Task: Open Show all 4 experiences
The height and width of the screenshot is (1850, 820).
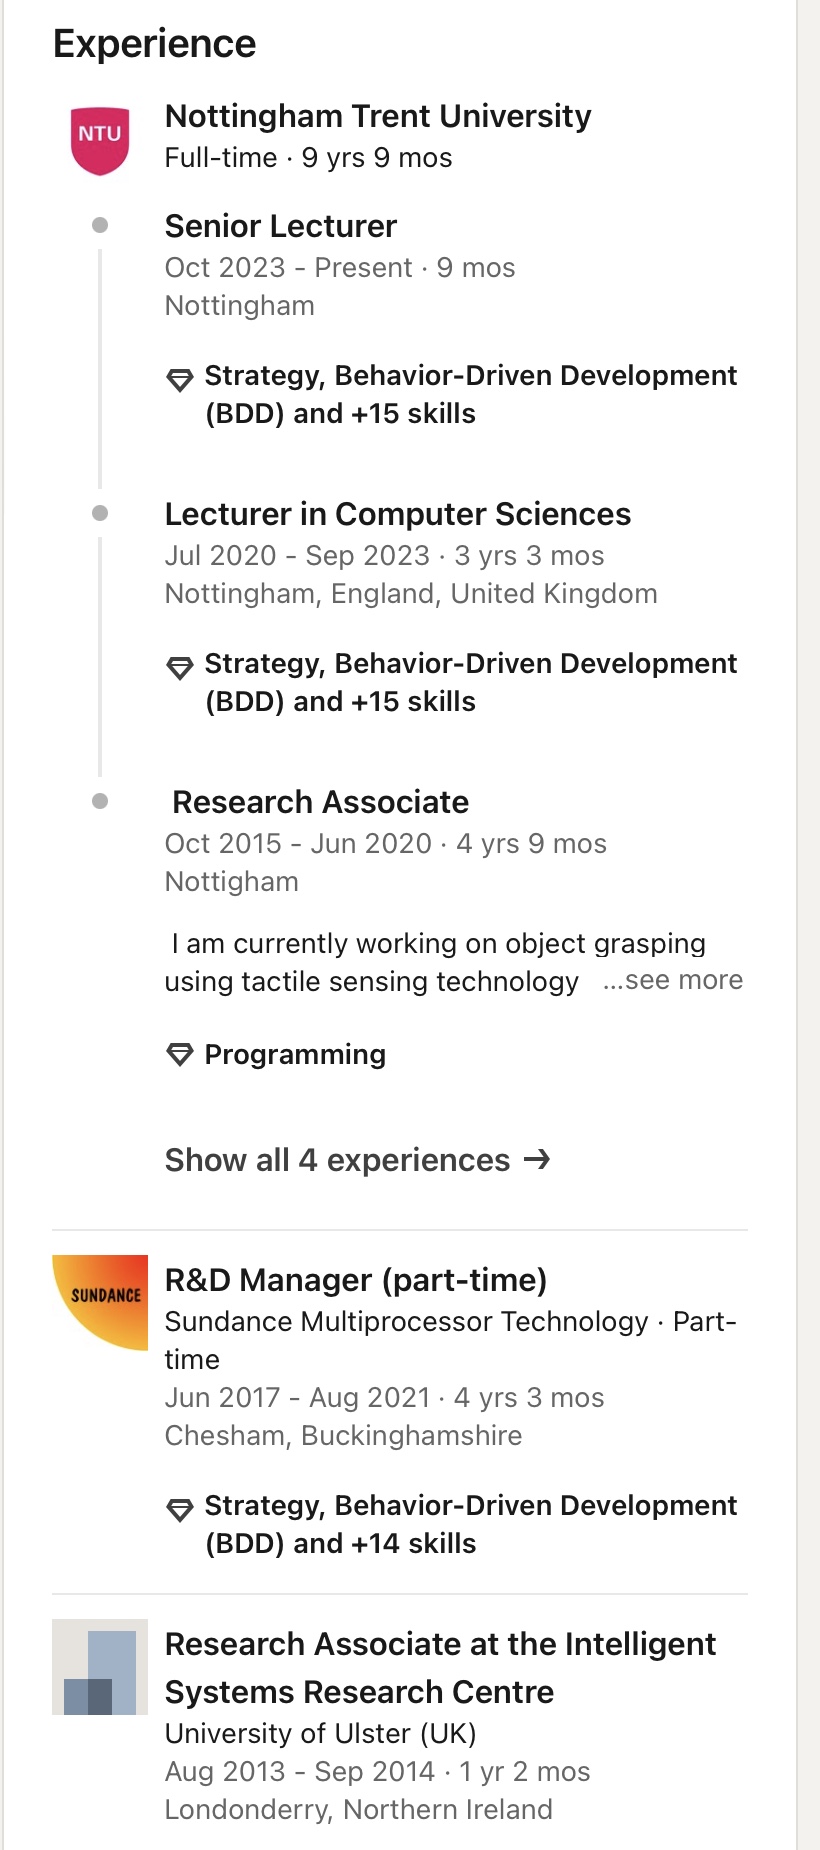Action: [338, 1160]
